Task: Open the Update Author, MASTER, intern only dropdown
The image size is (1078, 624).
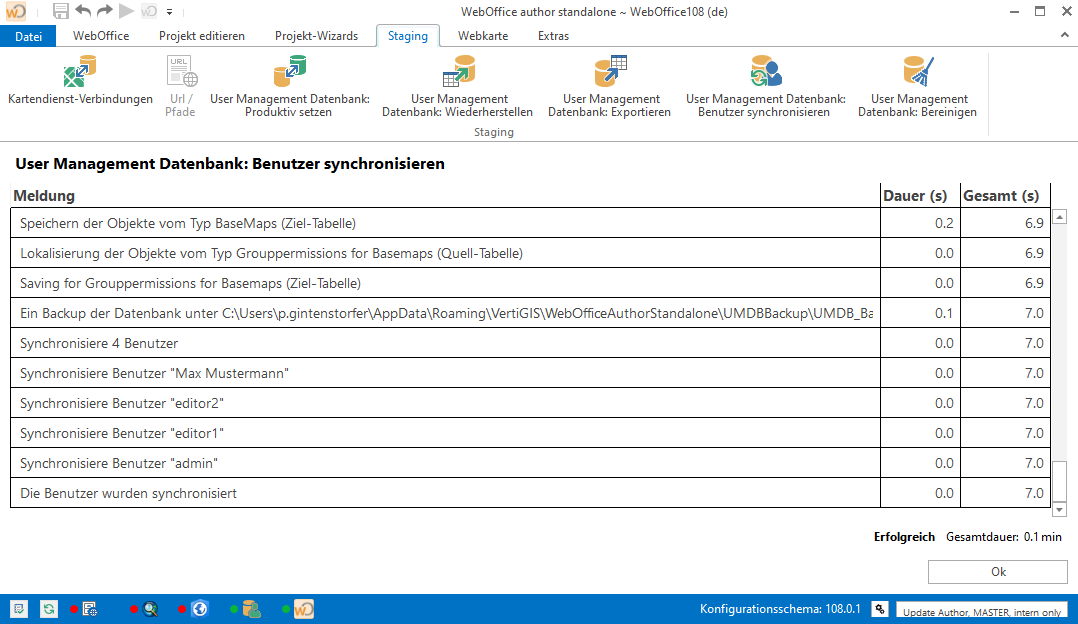Action: (981, 609)
